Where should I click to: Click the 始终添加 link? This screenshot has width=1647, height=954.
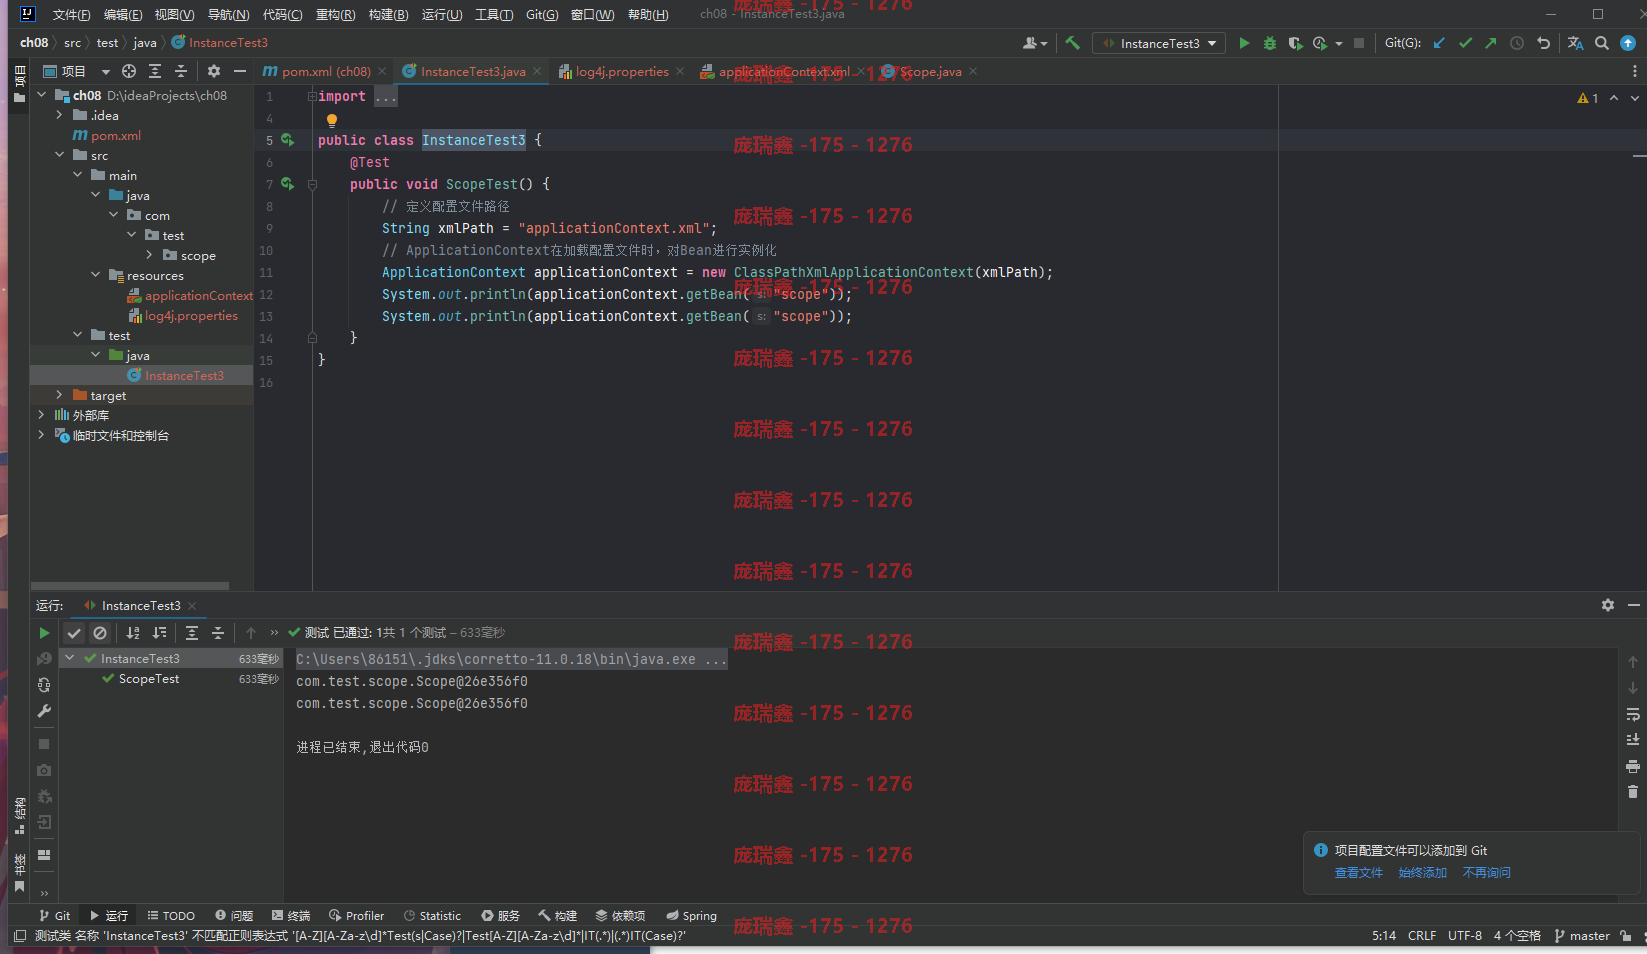[x=1422, y=873]
